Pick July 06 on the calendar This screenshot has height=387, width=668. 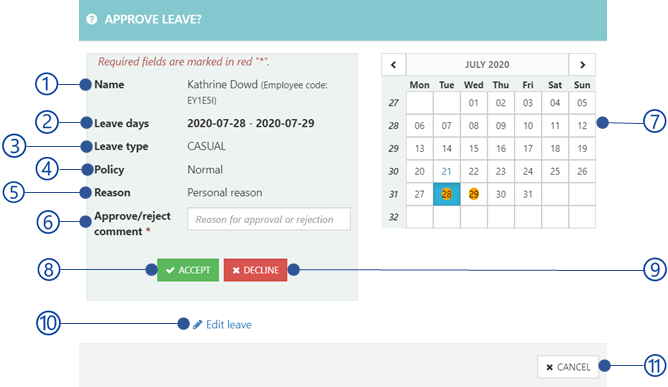(x=420, y=126)
